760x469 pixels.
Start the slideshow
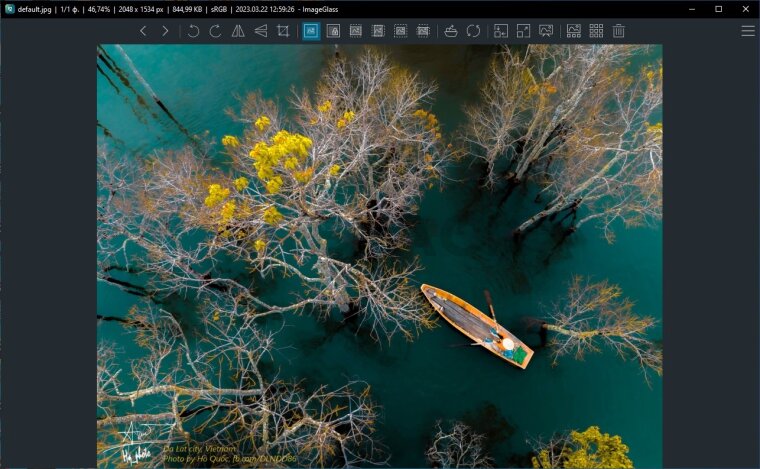(546, 31)
